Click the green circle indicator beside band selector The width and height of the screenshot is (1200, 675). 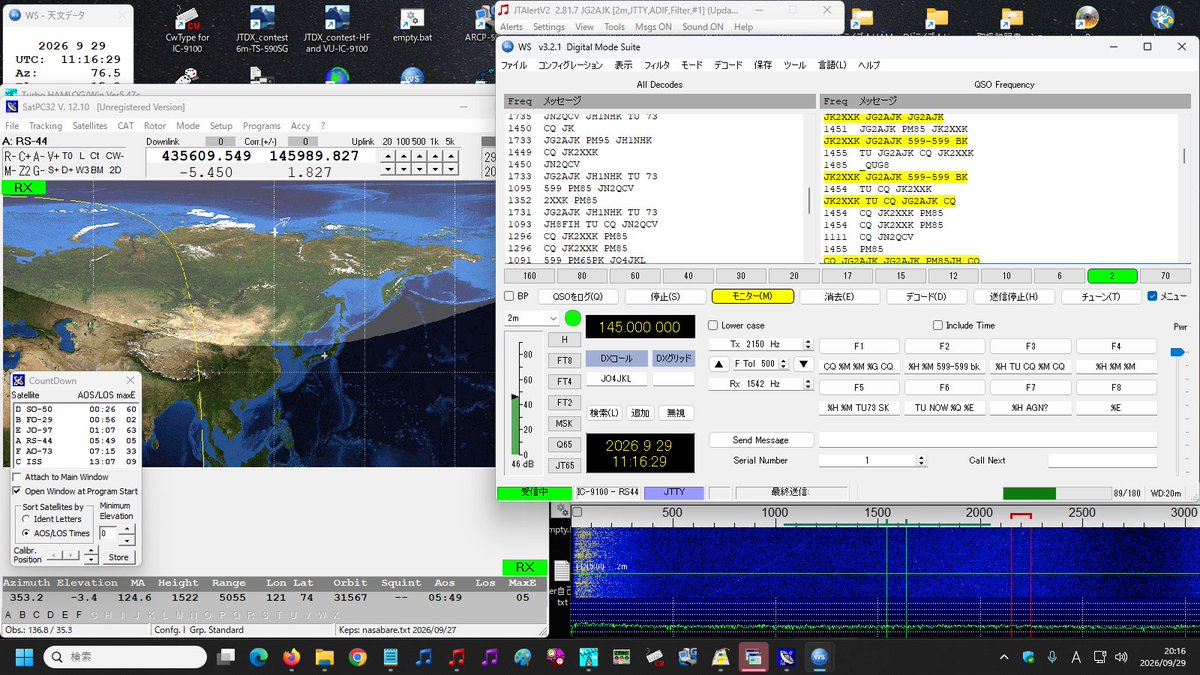click(x=573, y=318)
